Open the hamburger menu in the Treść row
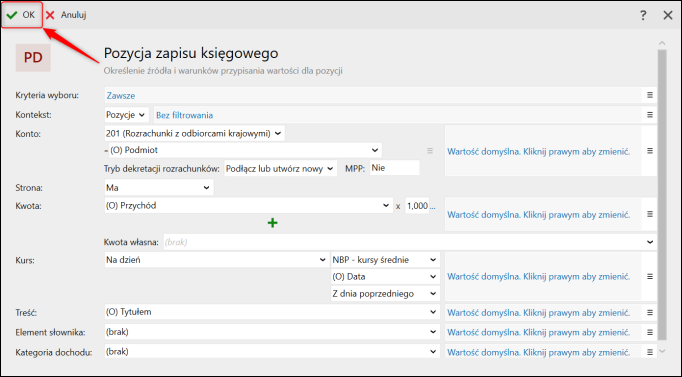Viewport: 682px width, 377px height. point(650,312)
